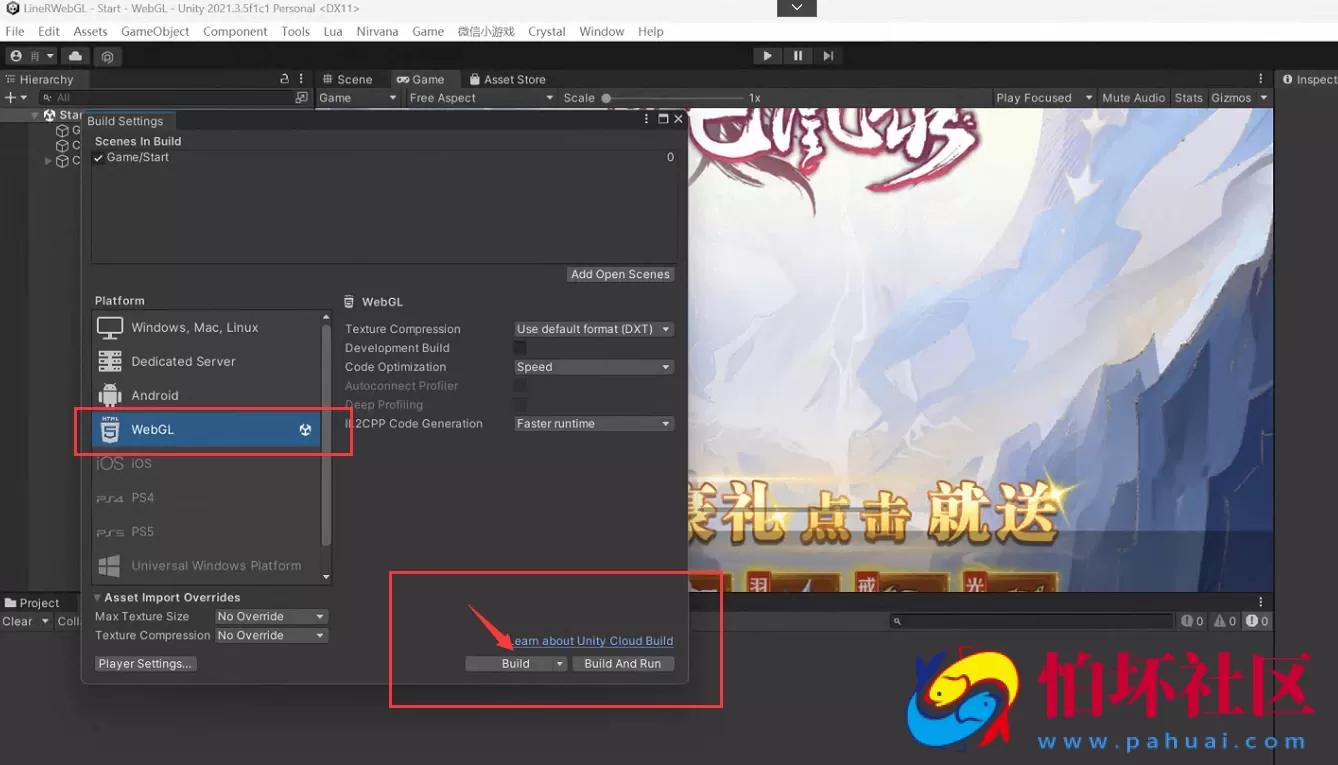Toggle Mute Audio in the Game view
1338x765 pixels.
[1133, 98]
